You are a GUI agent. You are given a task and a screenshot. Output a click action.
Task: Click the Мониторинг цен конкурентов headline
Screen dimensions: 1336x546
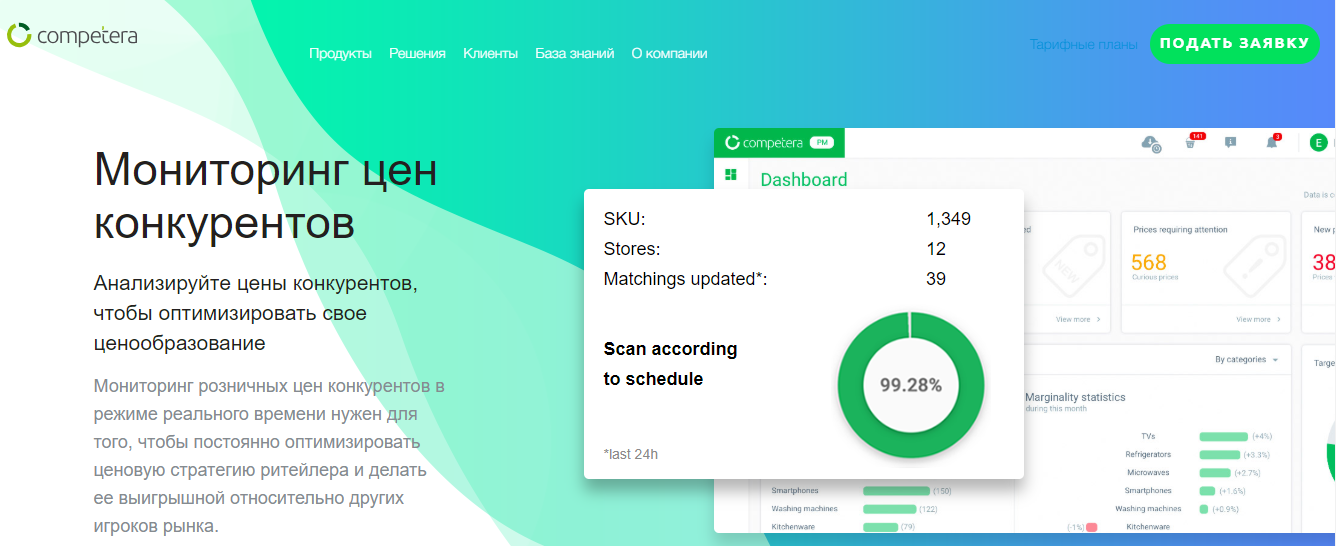click(265, 196)
